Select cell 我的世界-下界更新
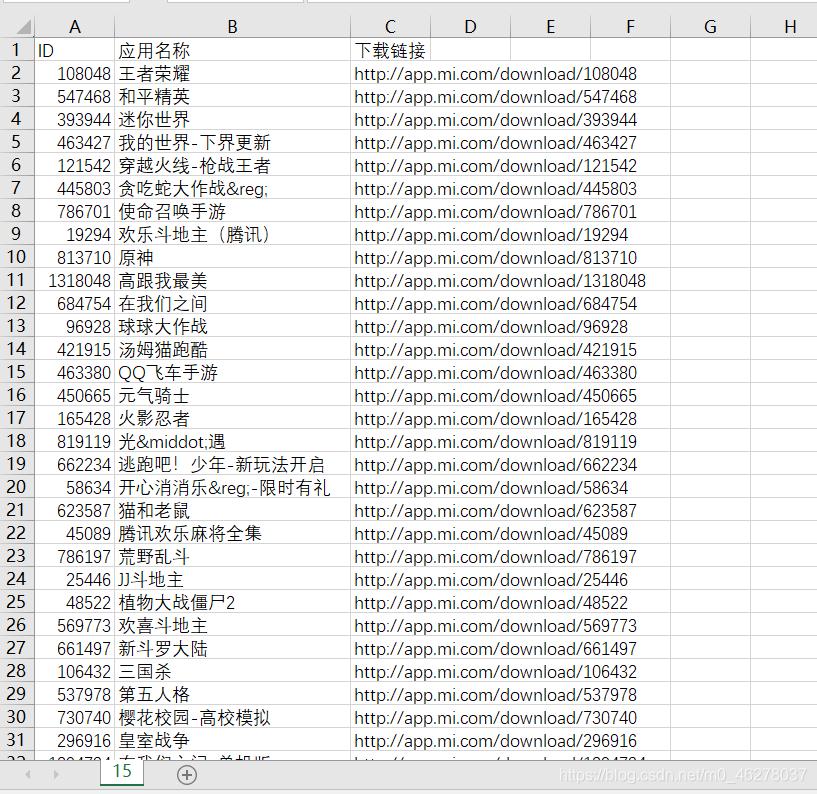 232,142
